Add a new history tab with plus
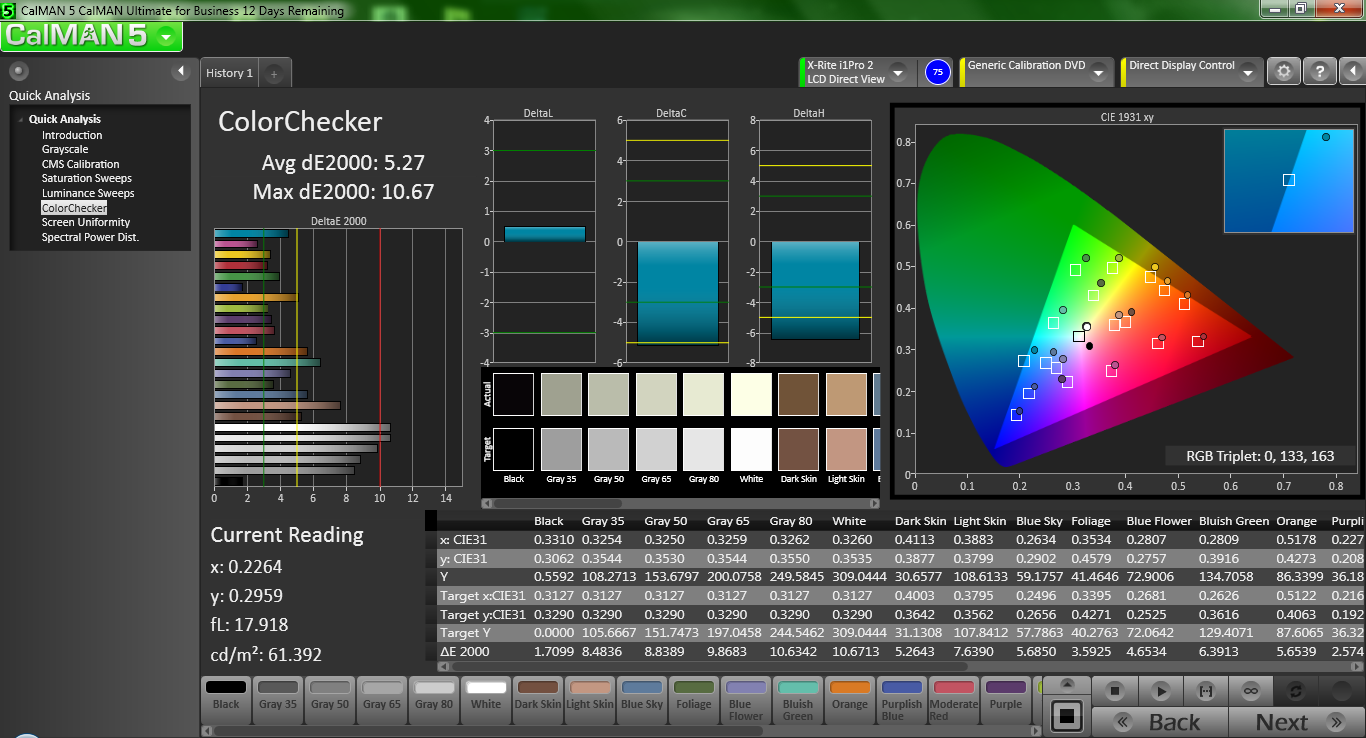Screen dimensions: 1366x738 click(x=275, y=73)
